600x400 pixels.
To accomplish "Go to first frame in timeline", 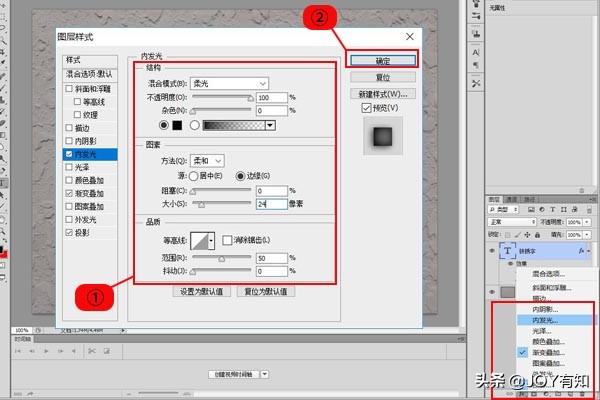I will (18, 351).
